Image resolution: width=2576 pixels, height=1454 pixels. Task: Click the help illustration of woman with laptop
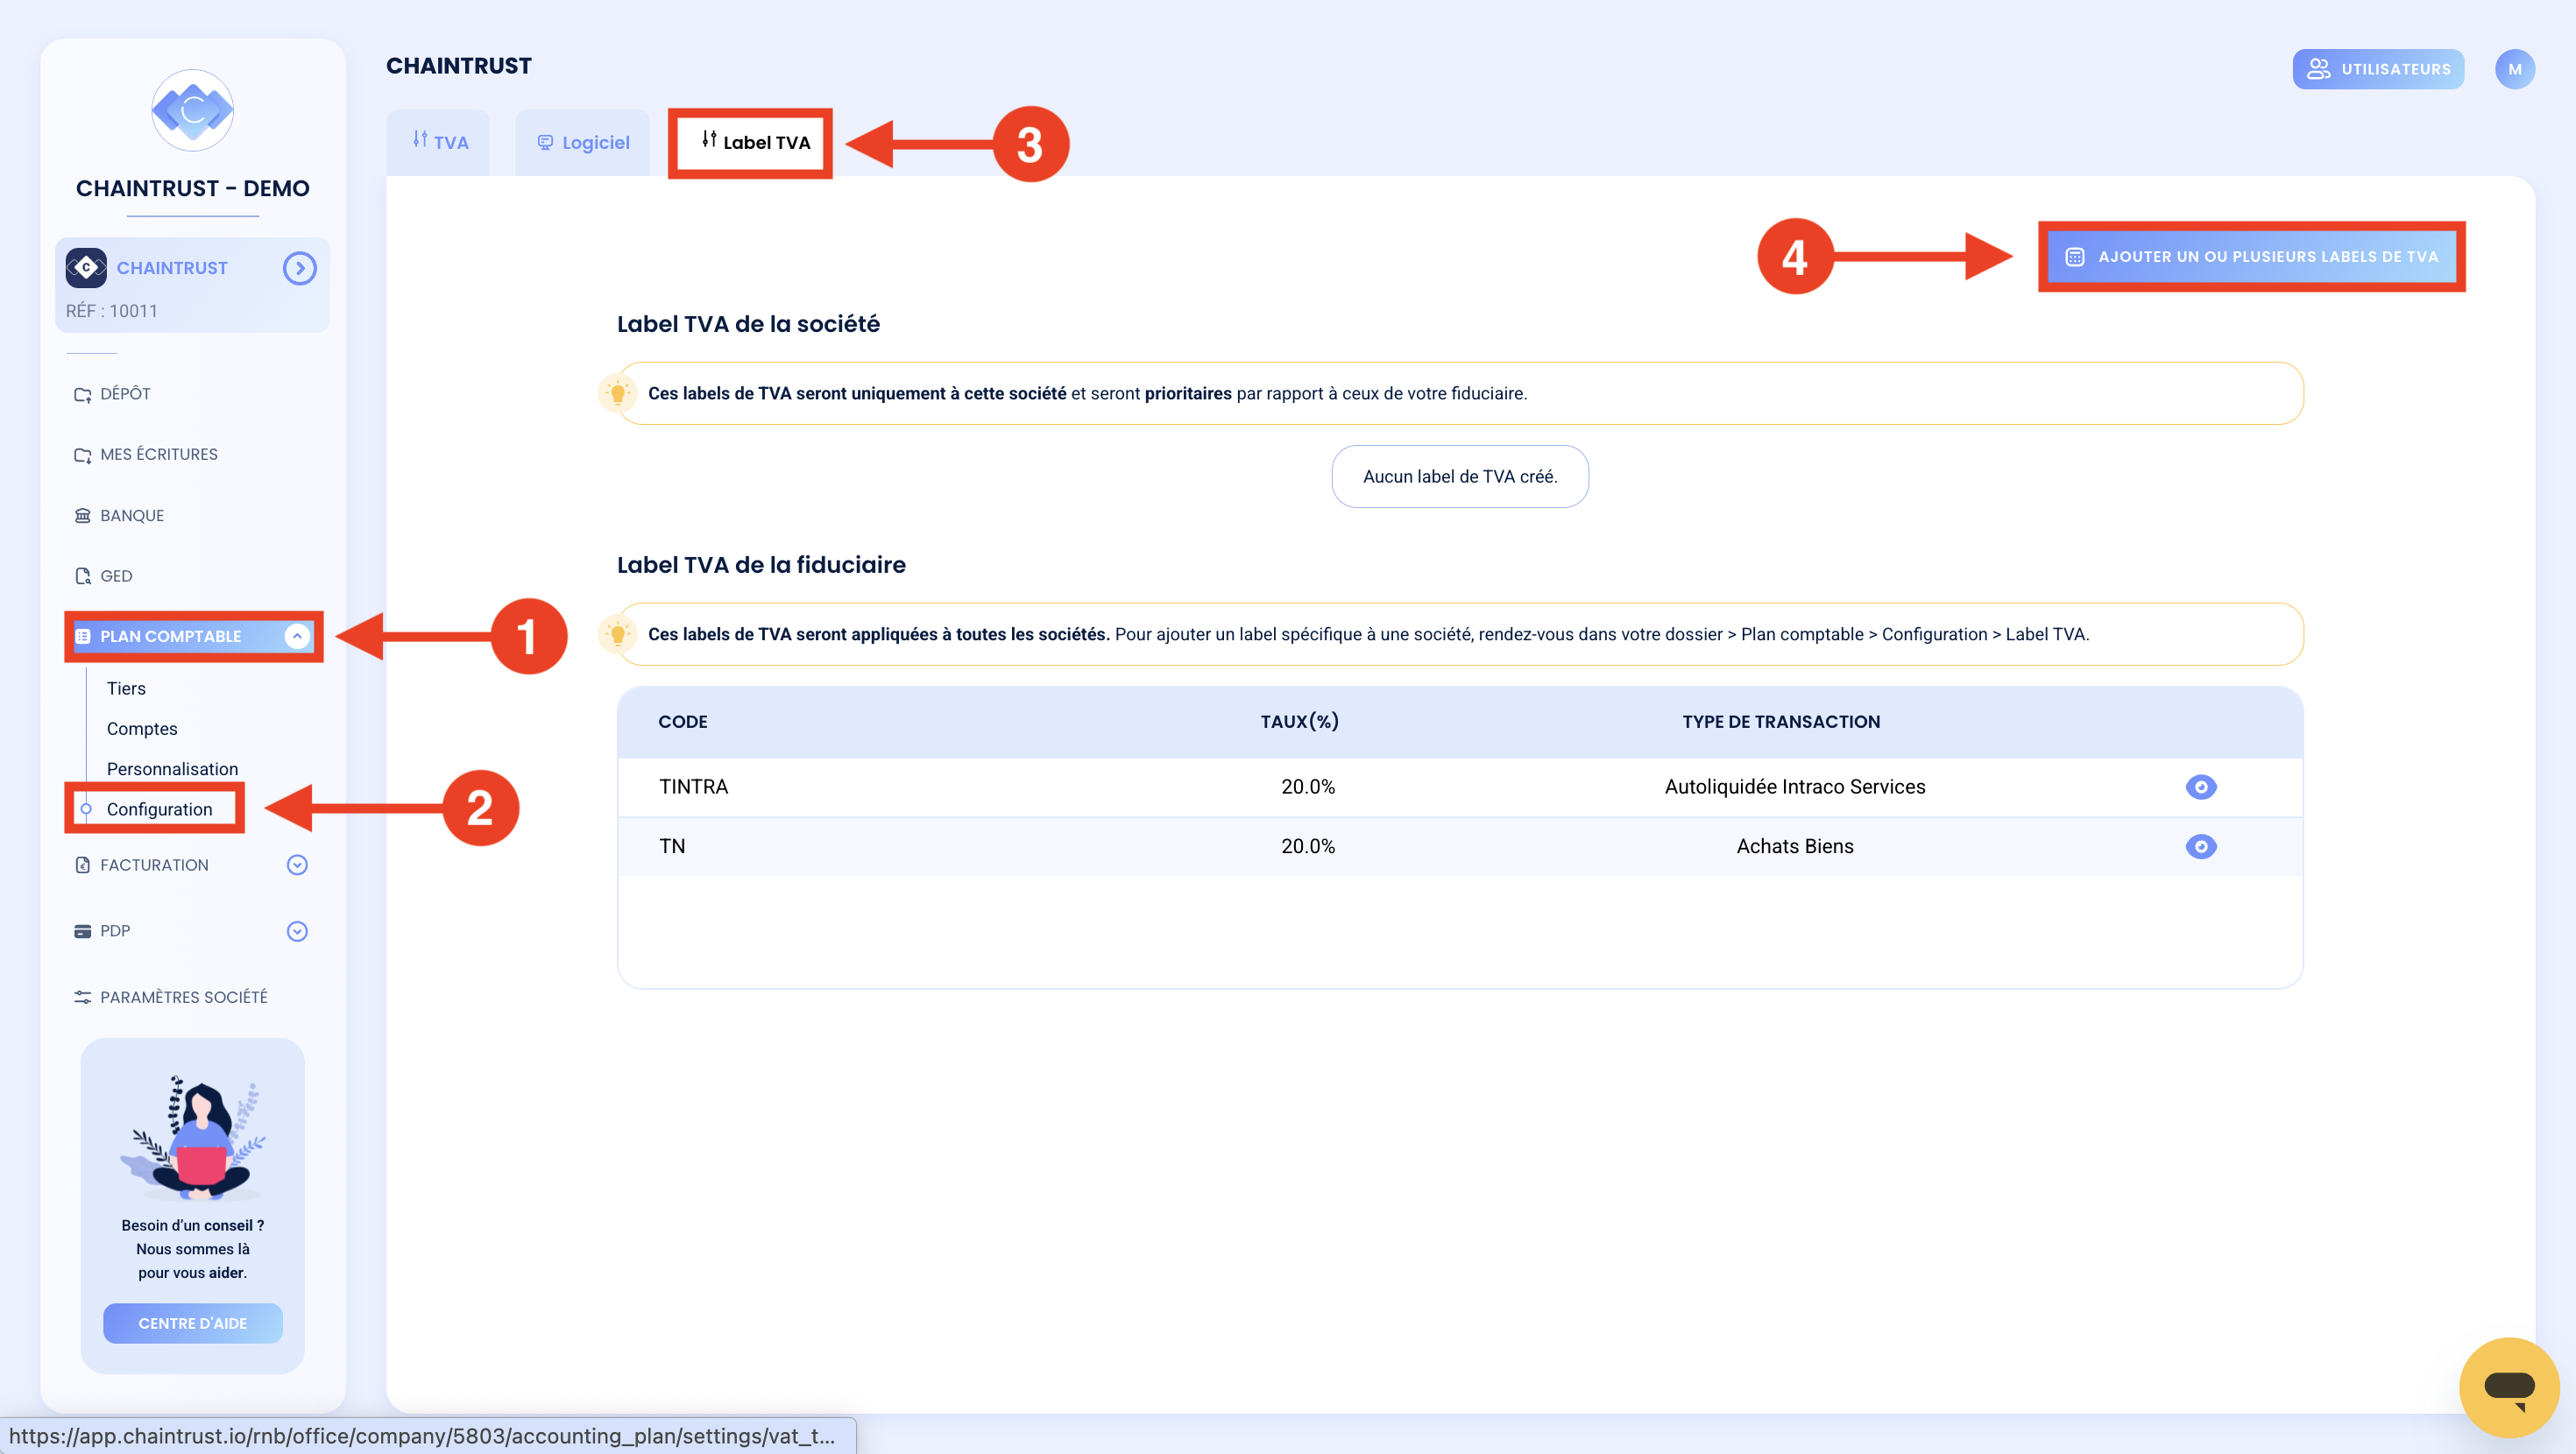tap(193, 1138)
